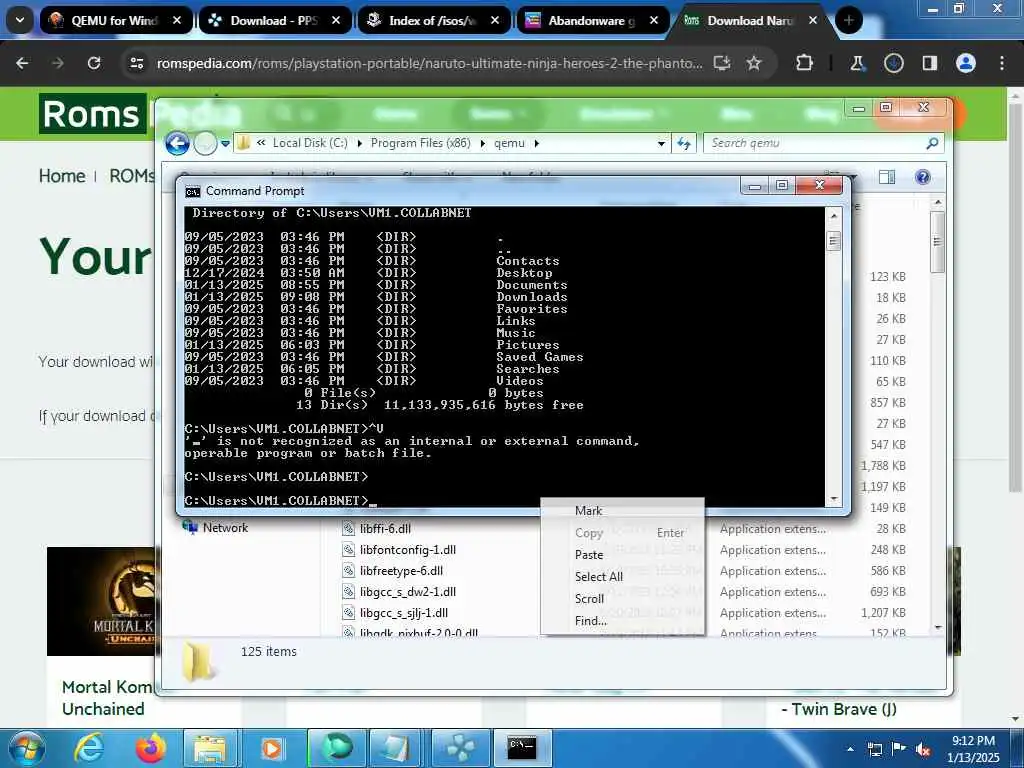The height and width of the screenshot is (768, 1024).
Task: Bookmark this page with the star icon
Action: (754, 63)
